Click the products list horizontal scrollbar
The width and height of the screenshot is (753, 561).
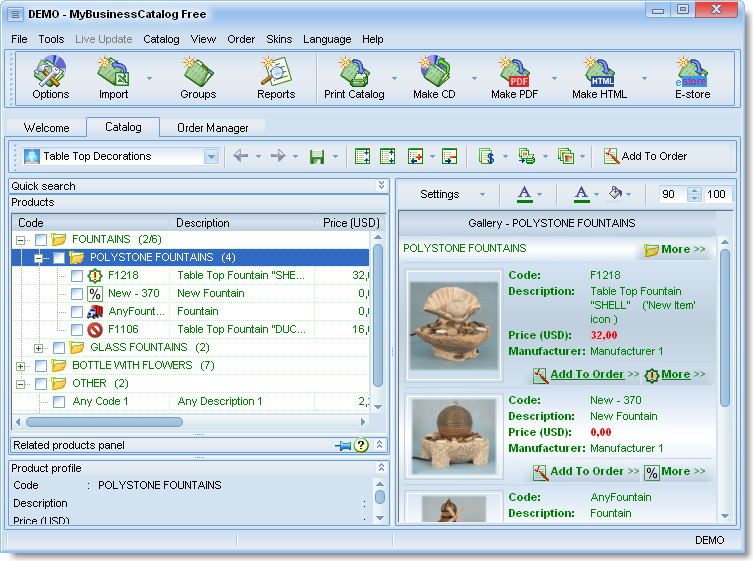pyautogui.click(x=104, y=422)
